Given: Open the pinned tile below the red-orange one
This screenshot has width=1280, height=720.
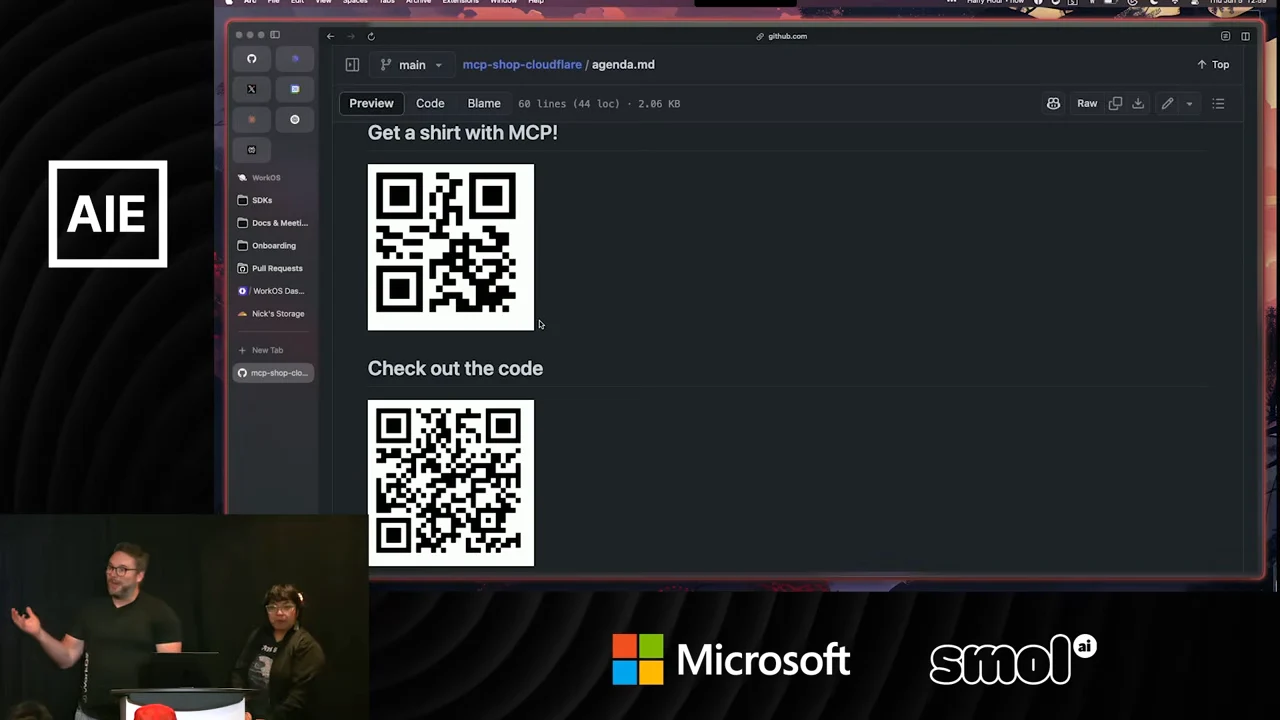Looking at the screenshot, I should (x=252, y=149).
